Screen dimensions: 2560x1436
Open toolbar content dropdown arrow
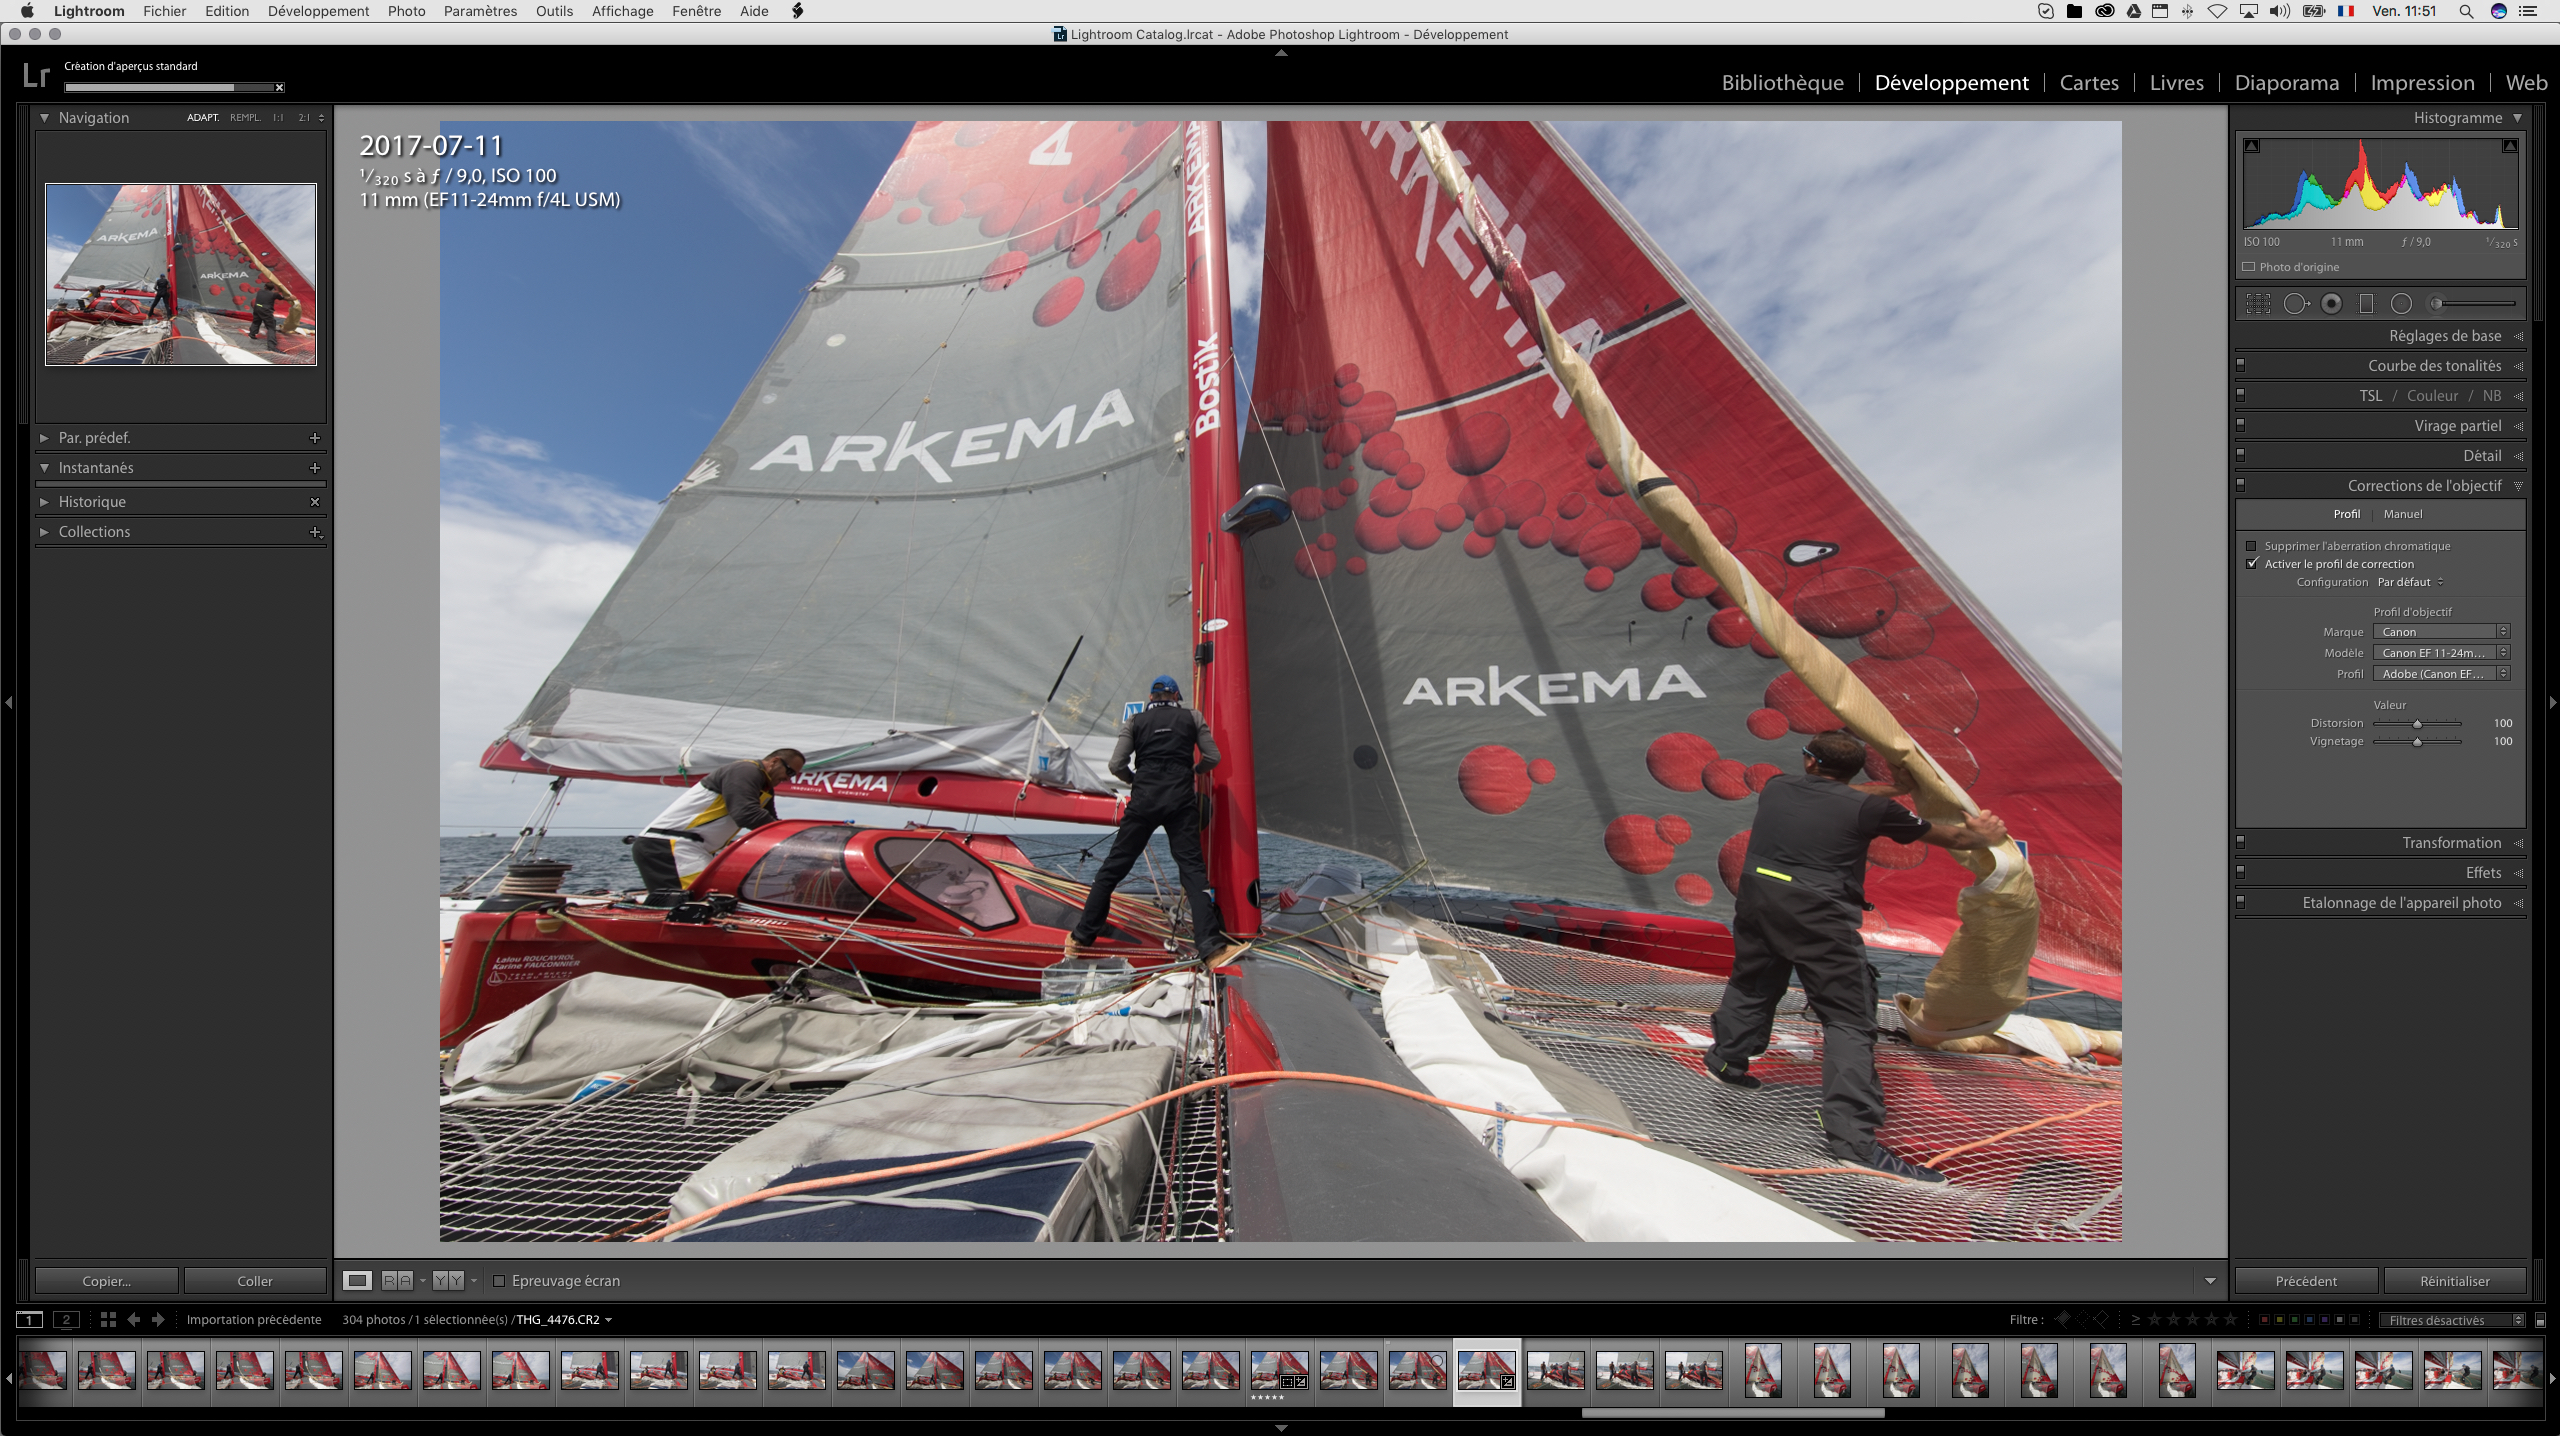[x=2210, y=1281]
